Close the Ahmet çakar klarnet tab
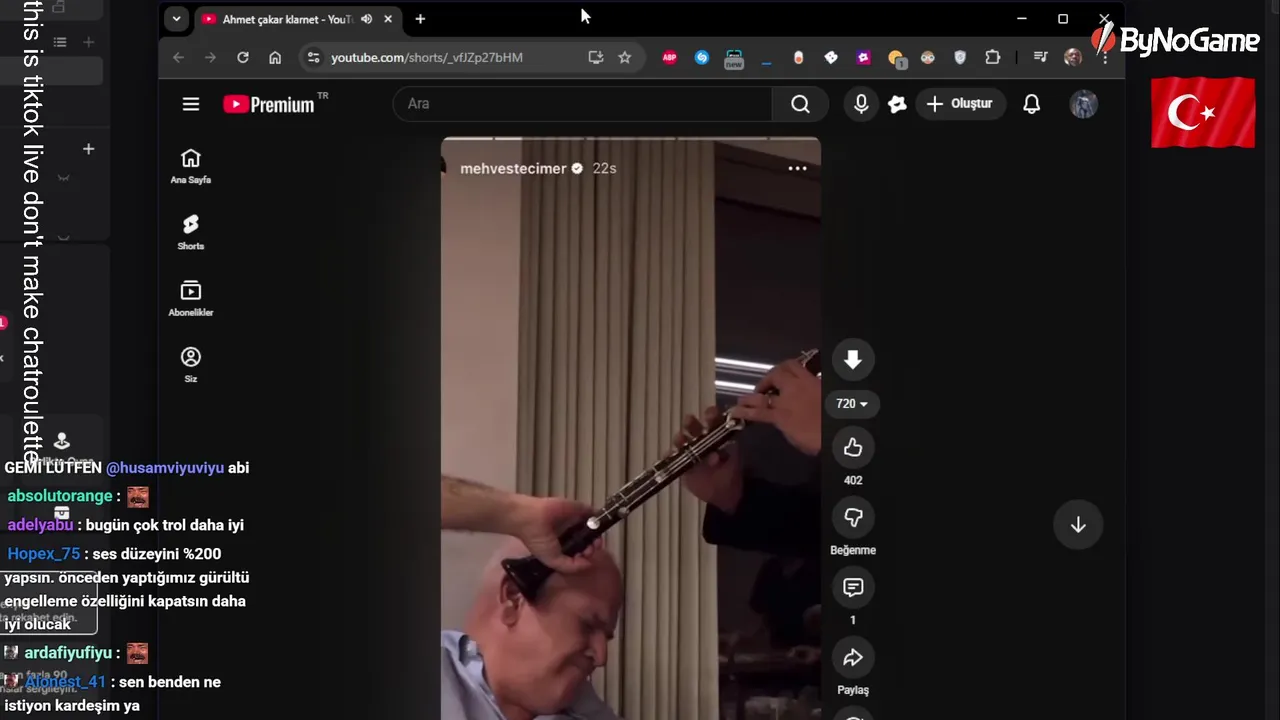The height and width of the screenshot is (720, 1280). point(388,19)
